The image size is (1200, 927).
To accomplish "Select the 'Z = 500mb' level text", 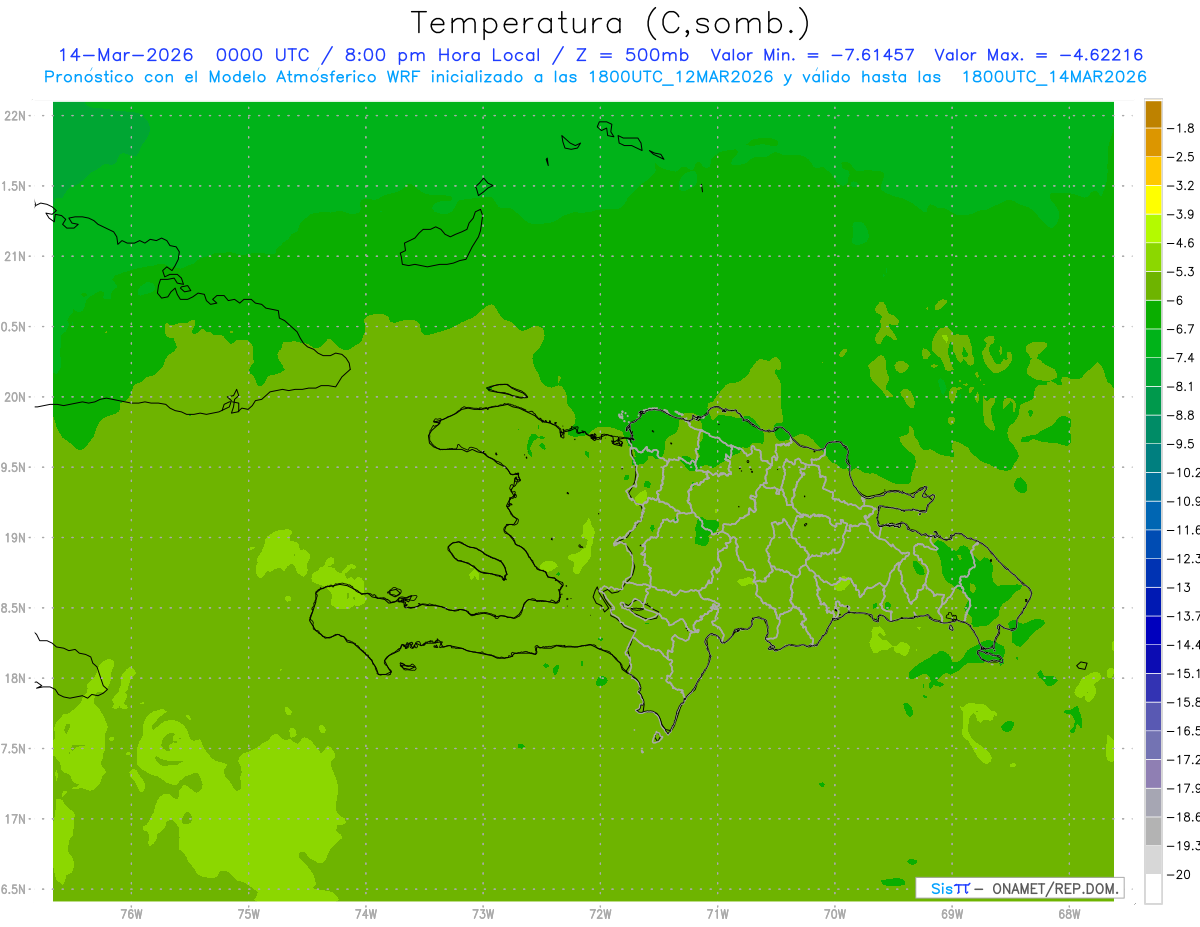I will coord(632,55).
